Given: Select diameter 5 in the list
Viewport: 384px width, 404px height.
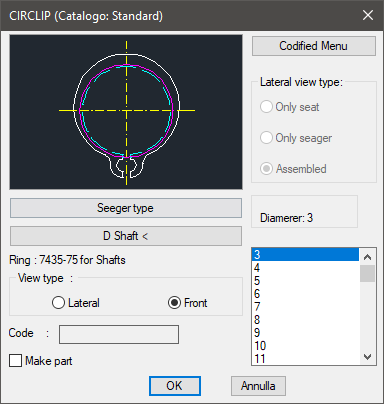Looking at the screenshot, I should click(306, 281).
